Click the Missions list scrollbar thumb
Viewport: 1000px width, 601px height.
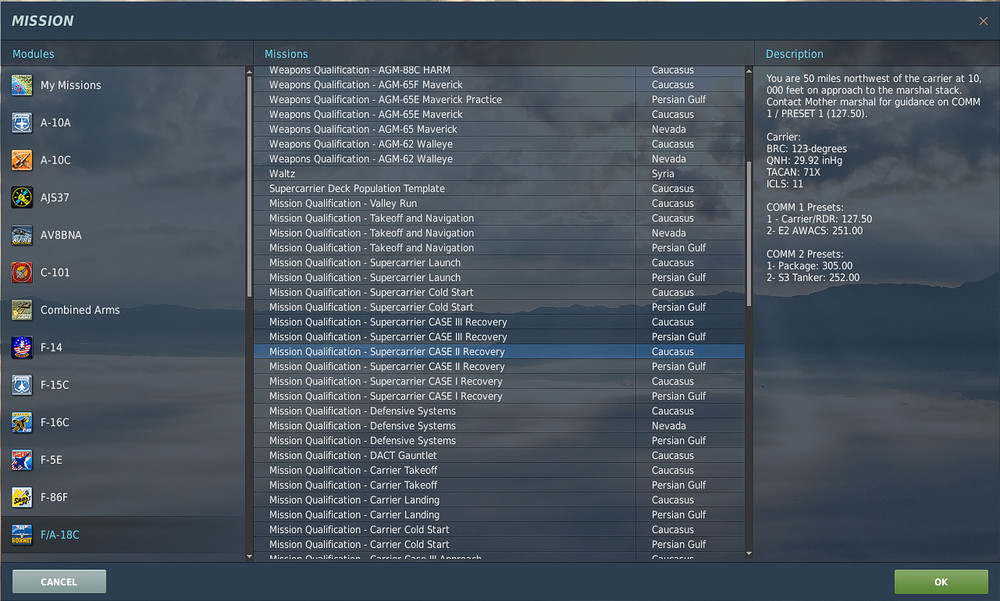(x=749, y=234)
